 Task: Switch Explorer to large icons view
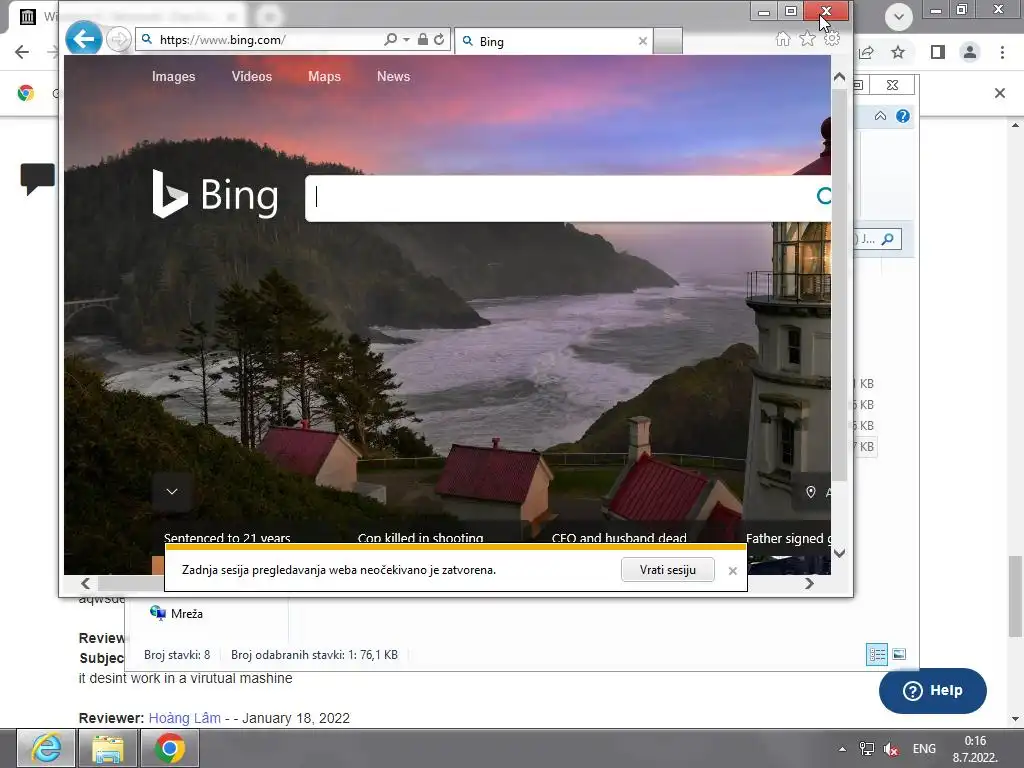click(899, 654)
